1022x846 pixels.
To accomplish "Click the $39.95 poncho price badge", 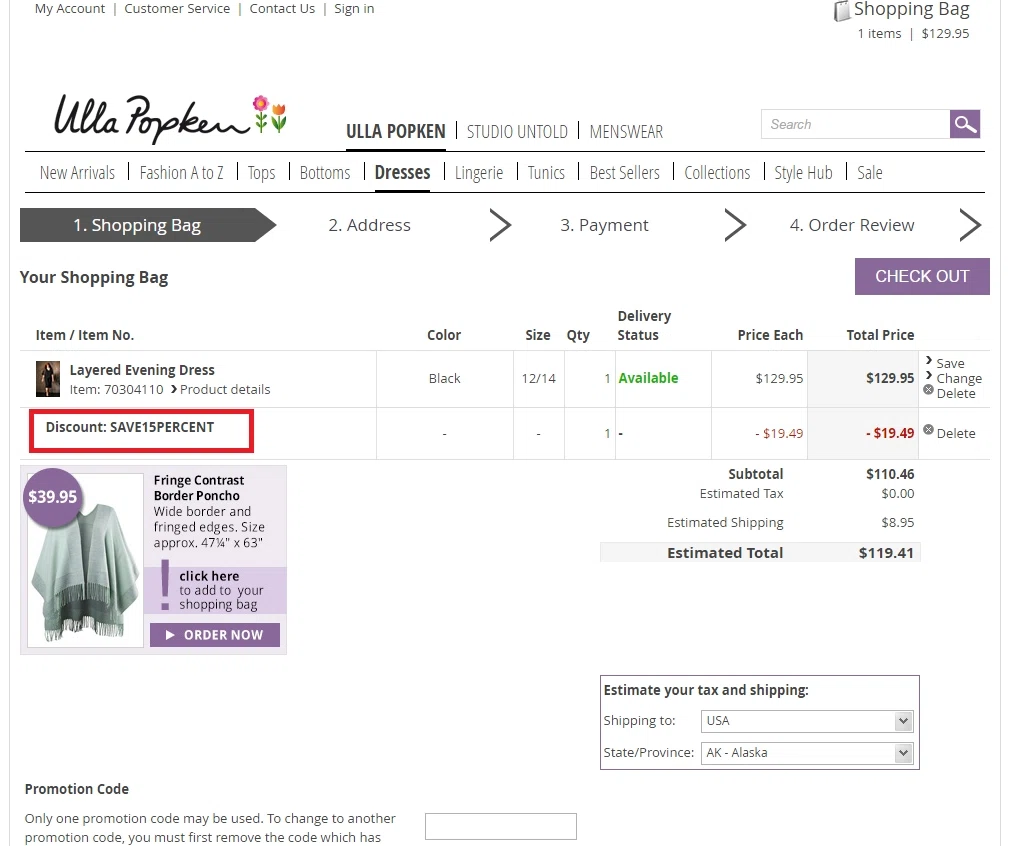I will coord(52,497).
